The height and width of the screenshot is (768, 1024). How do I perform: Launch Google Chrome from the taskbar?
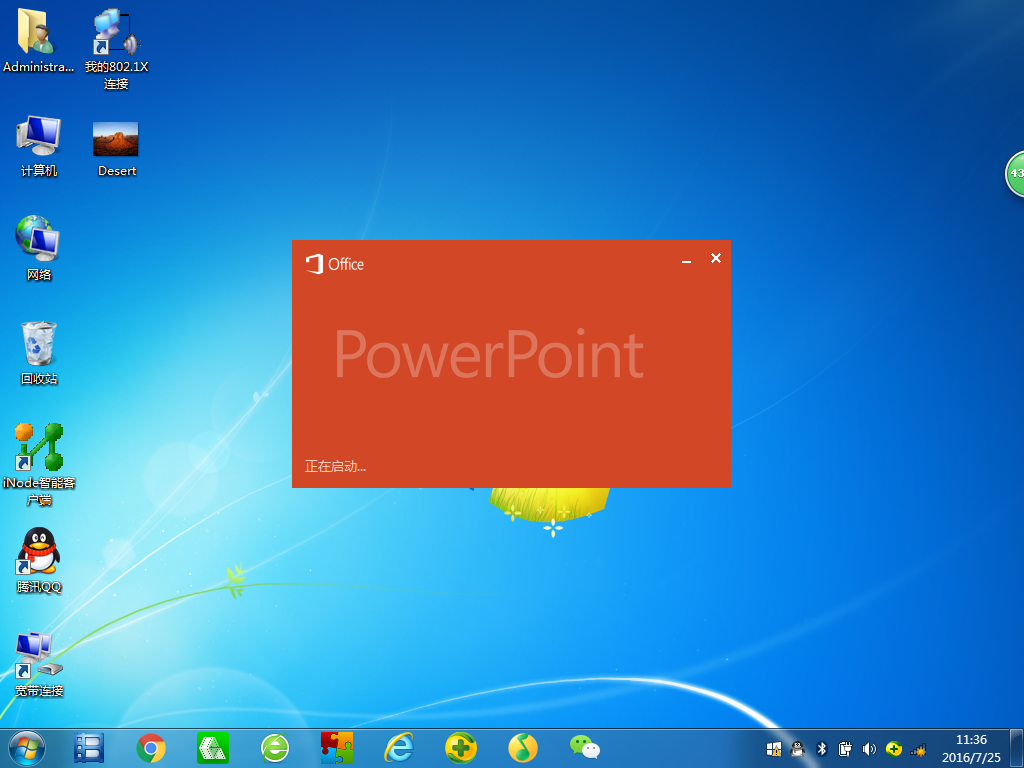click(x=151, y=748)
